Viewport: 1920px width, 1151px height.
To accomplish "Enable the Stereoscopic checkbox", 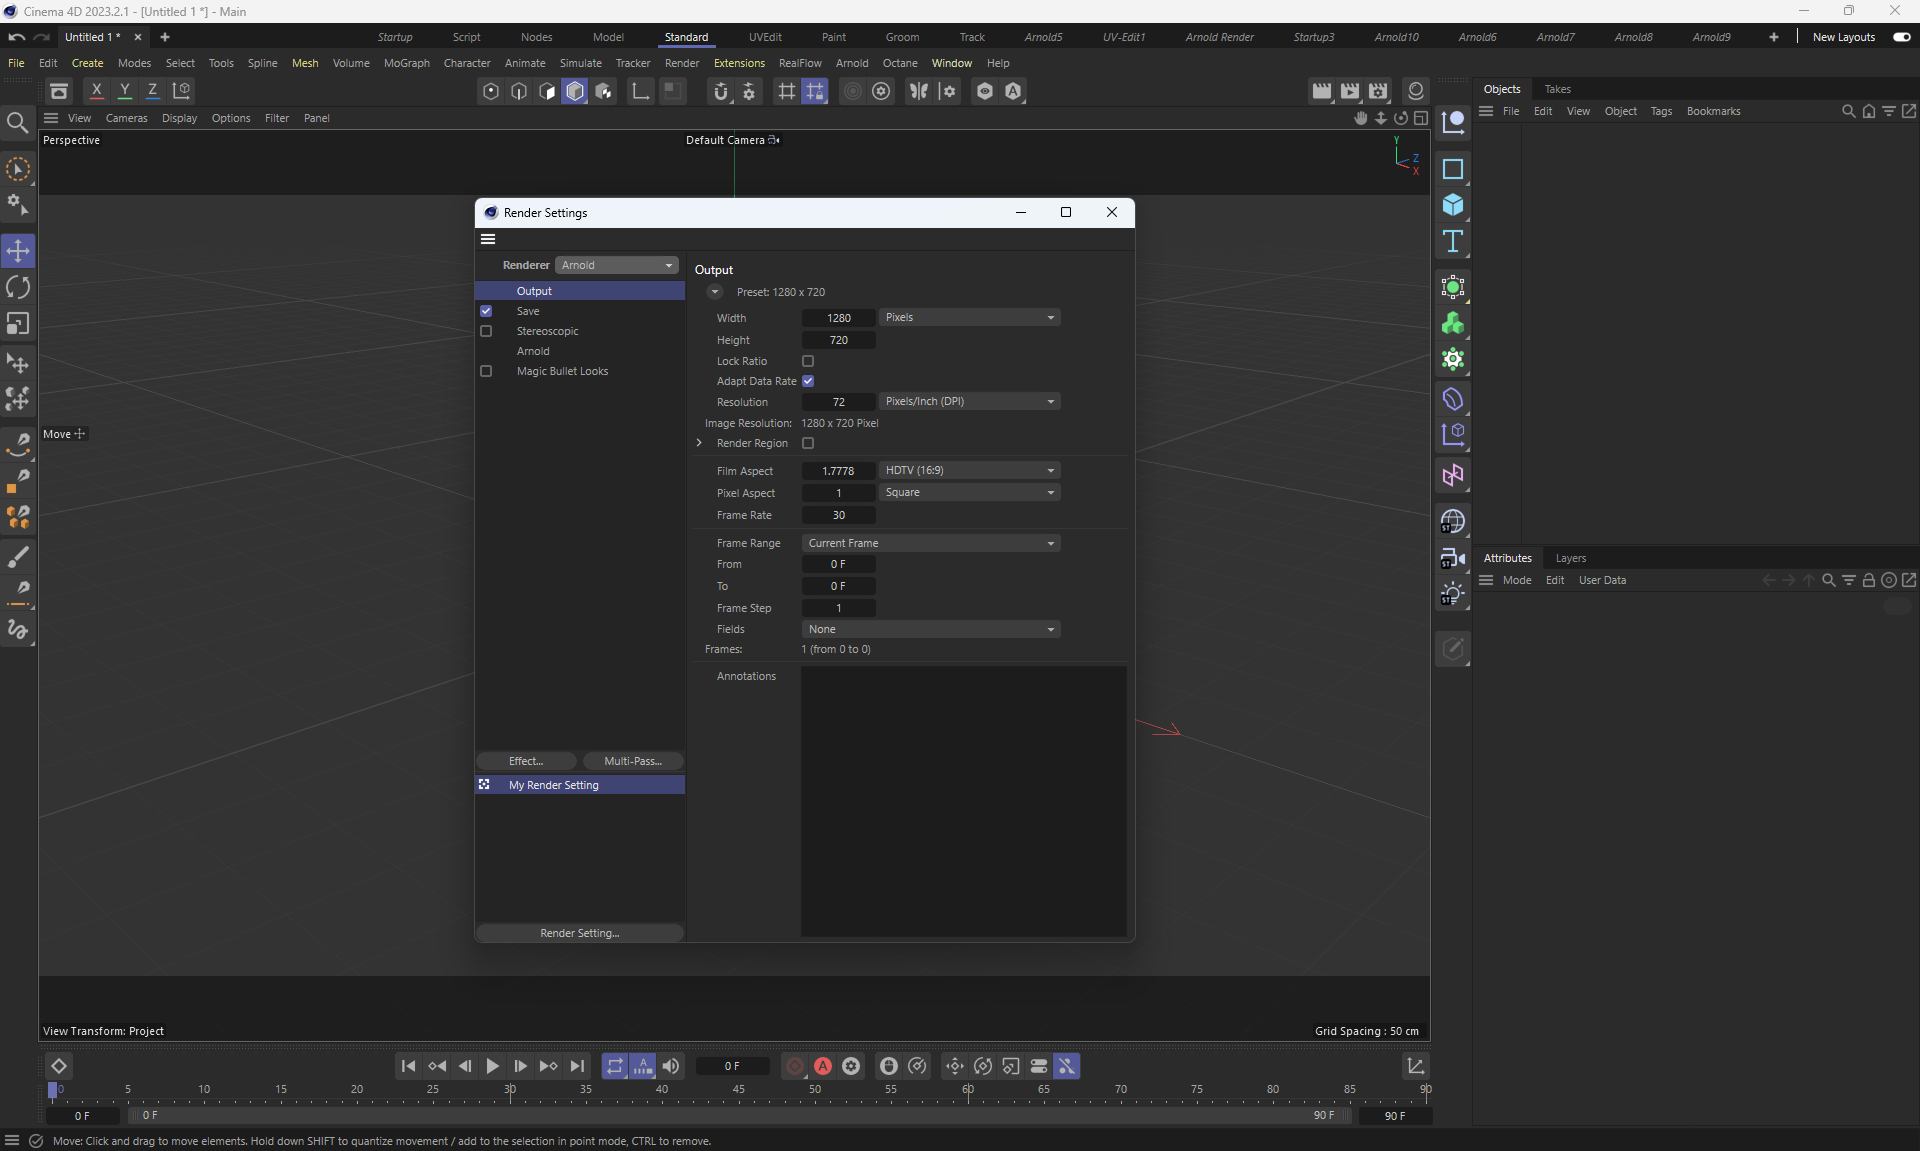I will [486, 331].
